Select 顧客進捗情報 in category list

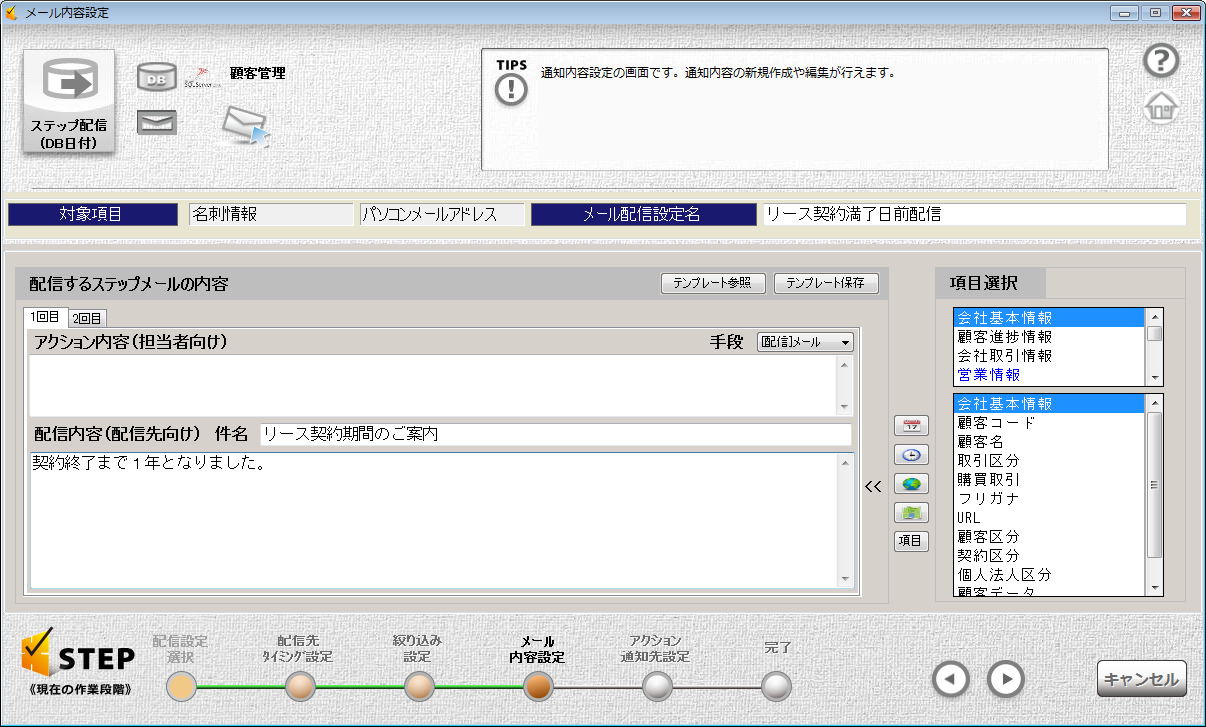click(x=1049, y=337)
